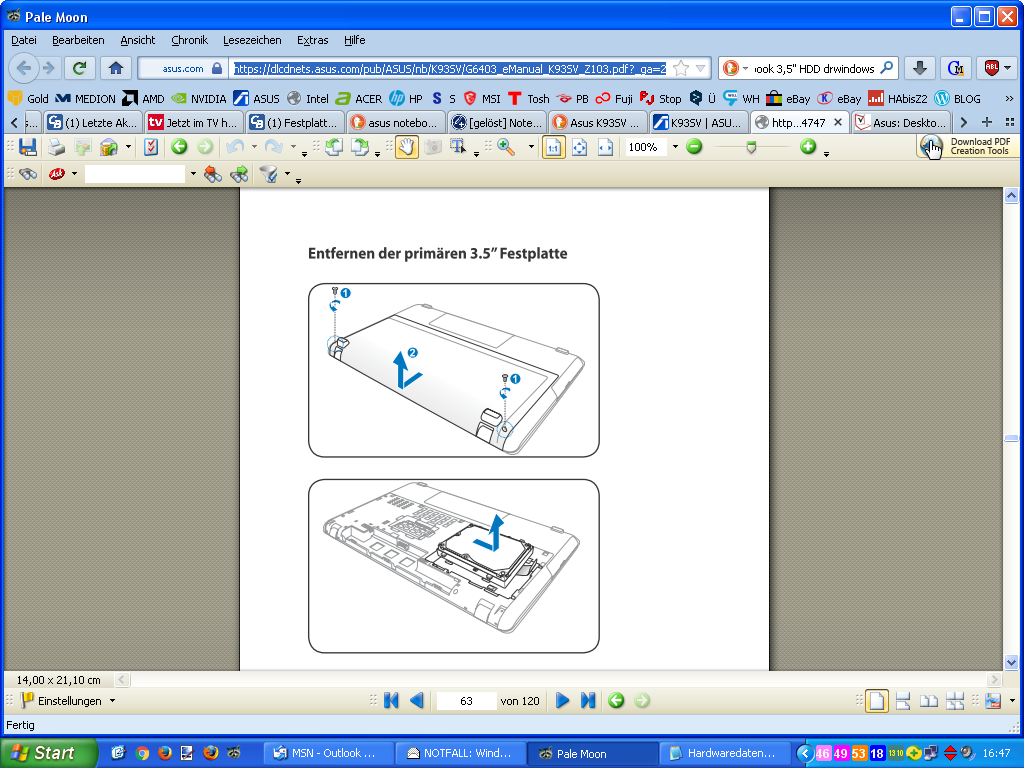Click in the PDF find text field

click(x=135, y=174)
